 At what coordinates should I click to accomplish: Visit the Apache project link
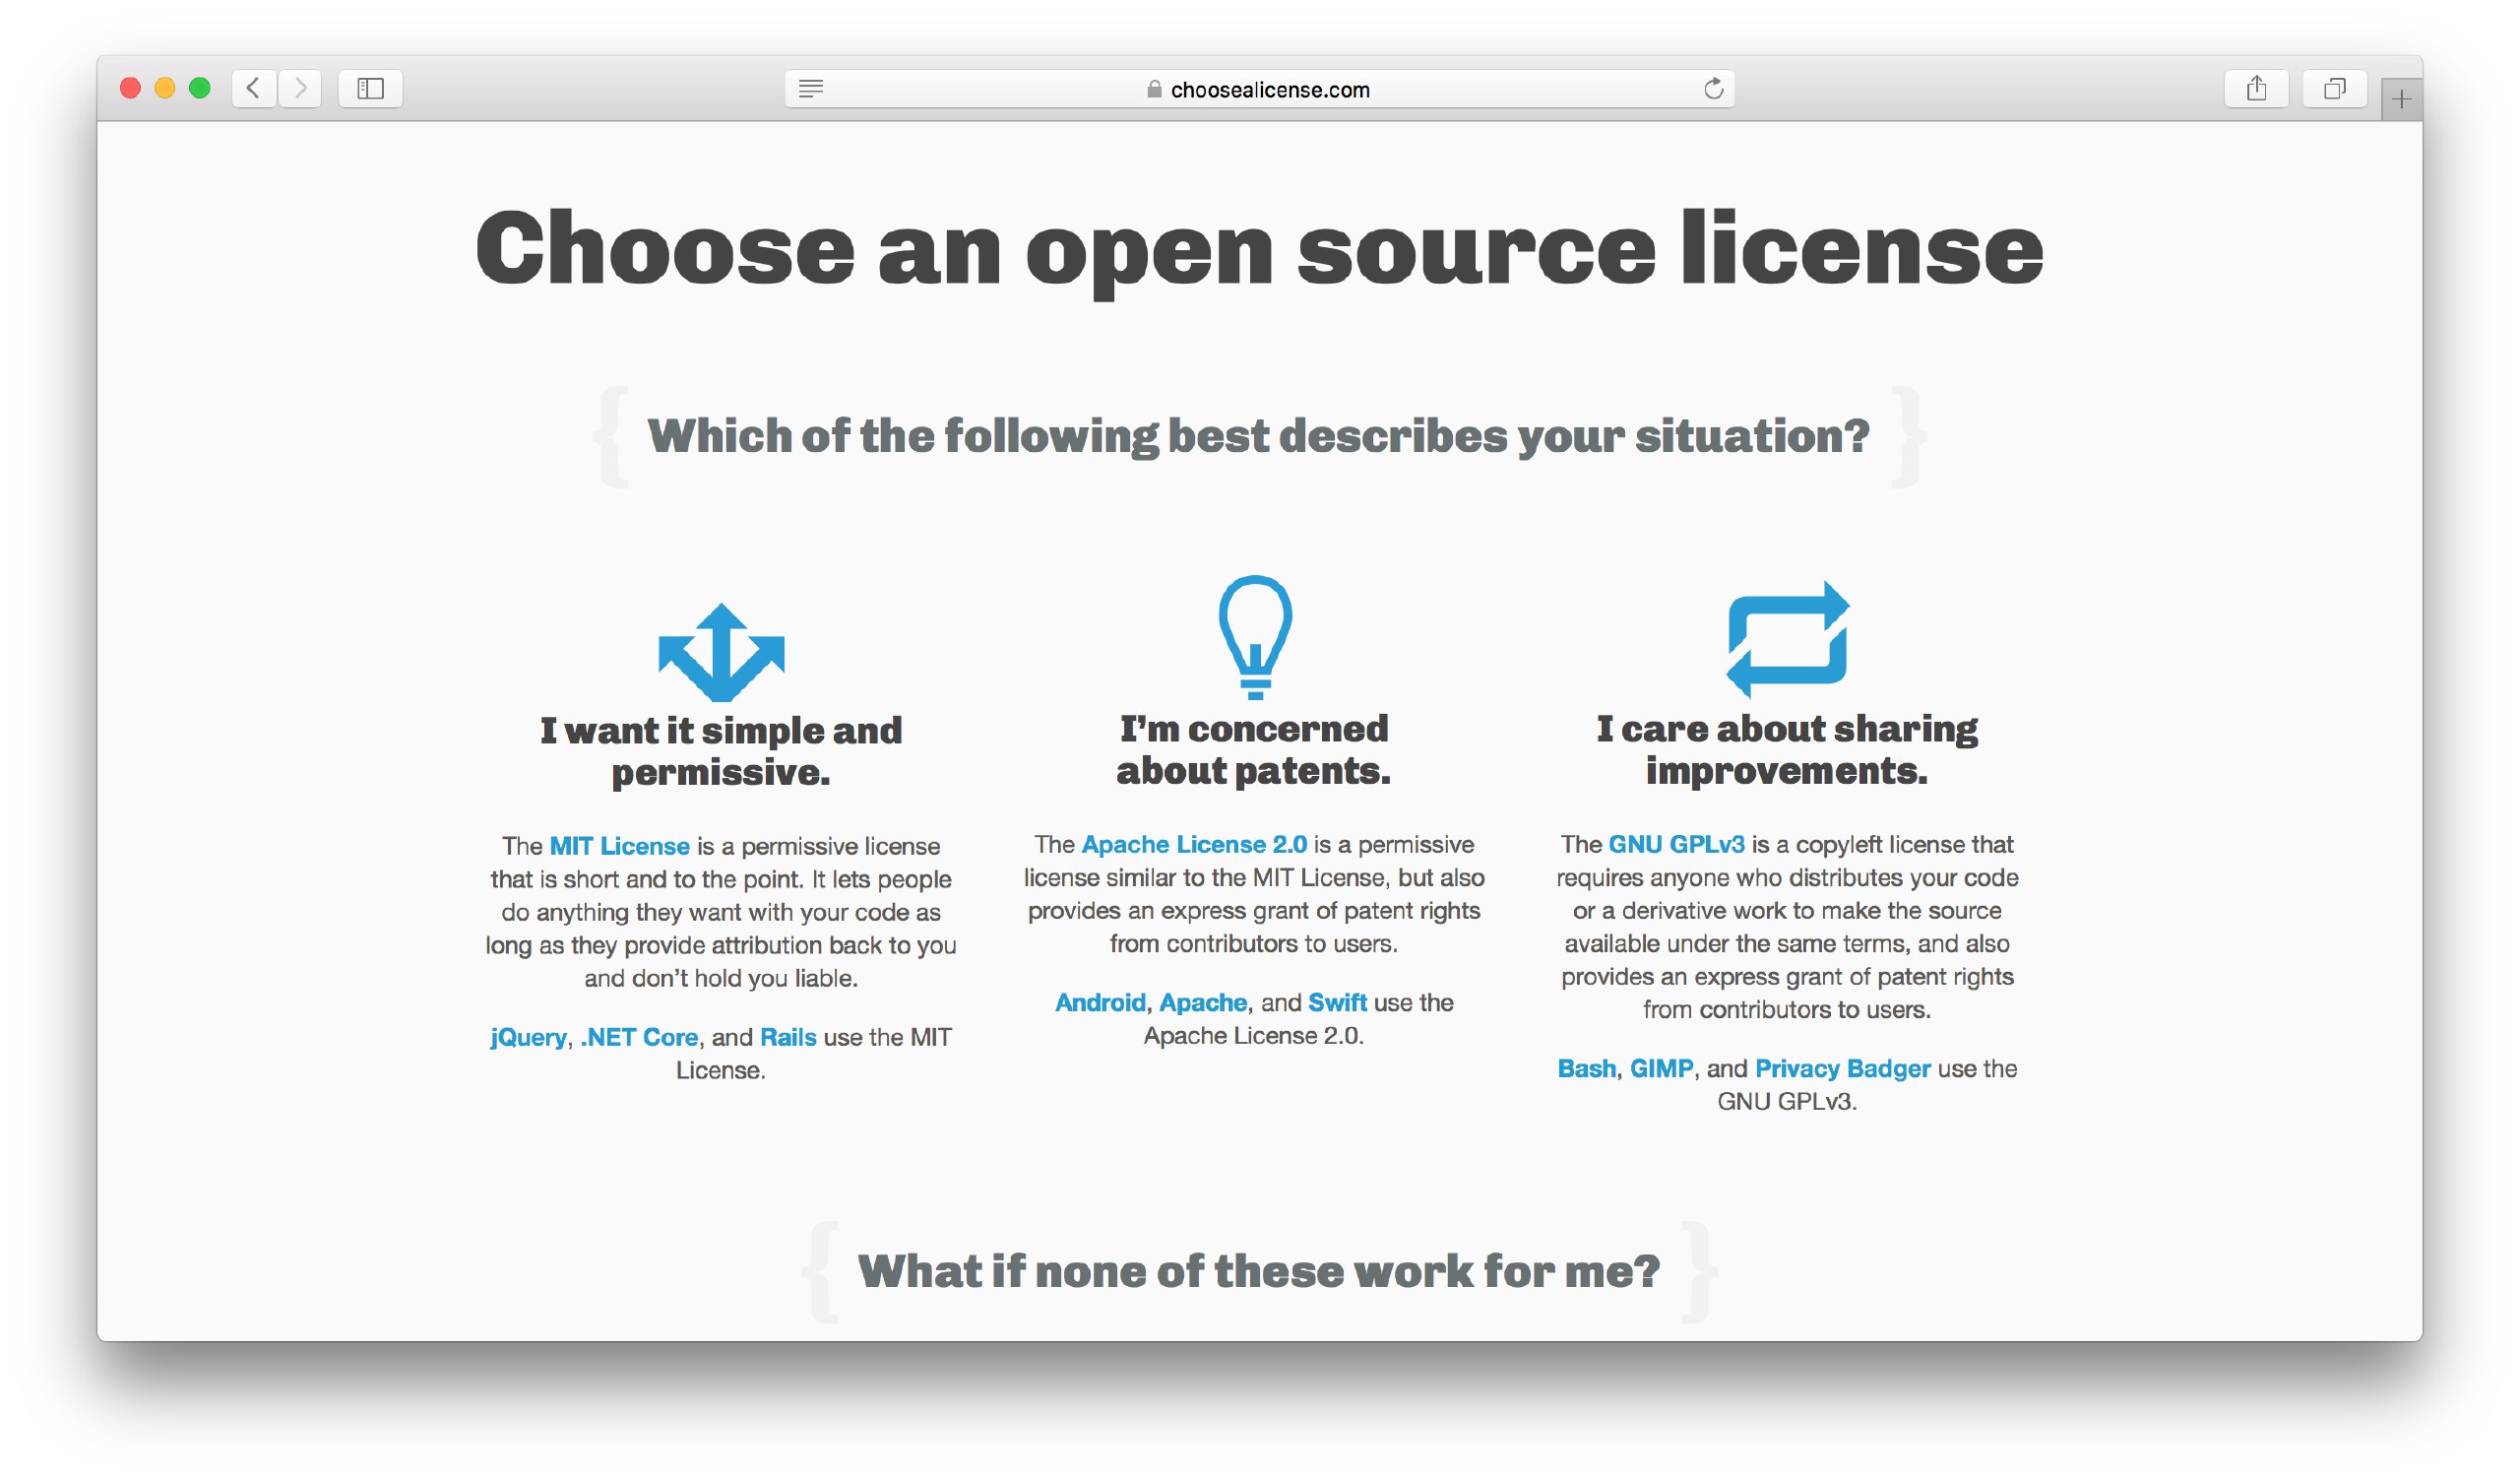click(1203, 1002)
